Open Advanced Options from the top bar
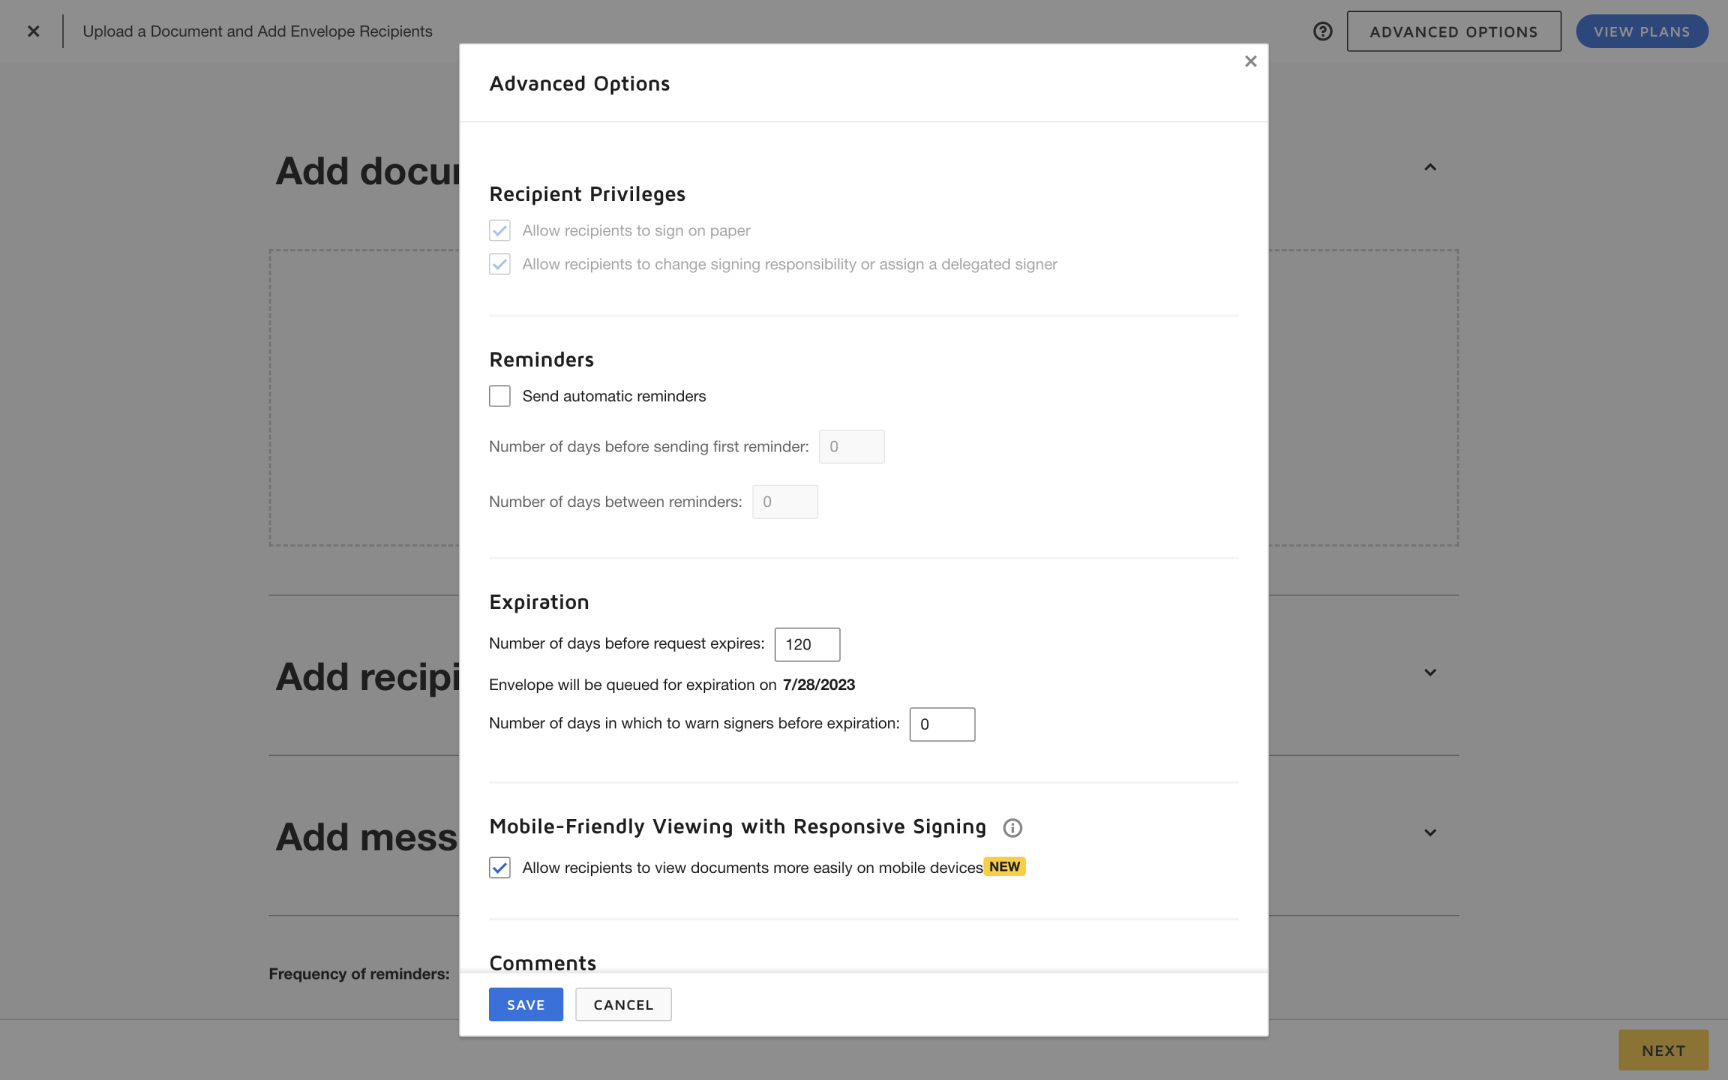 (1453, 31)
